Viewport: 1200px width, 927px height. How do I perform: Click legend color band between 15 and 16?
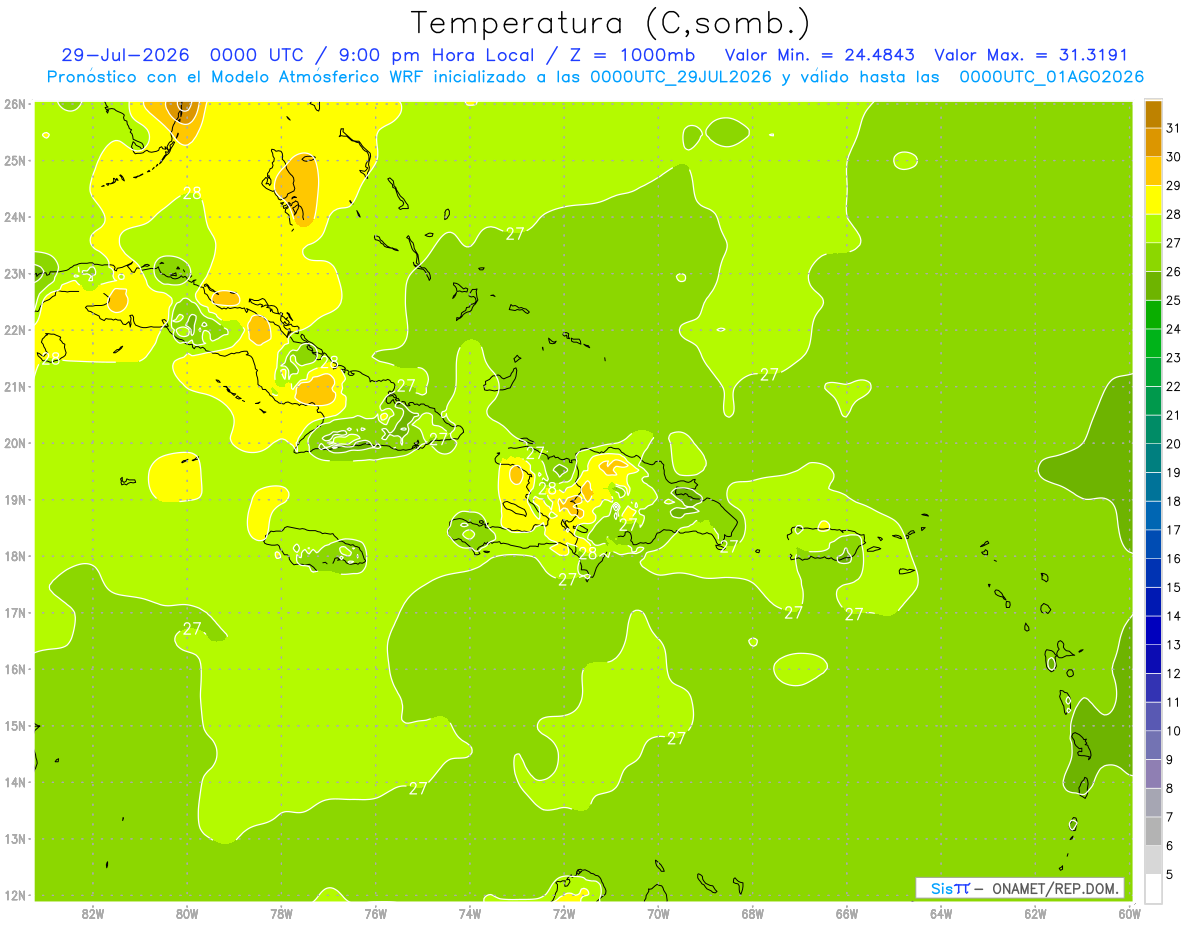pos(1153,572)
